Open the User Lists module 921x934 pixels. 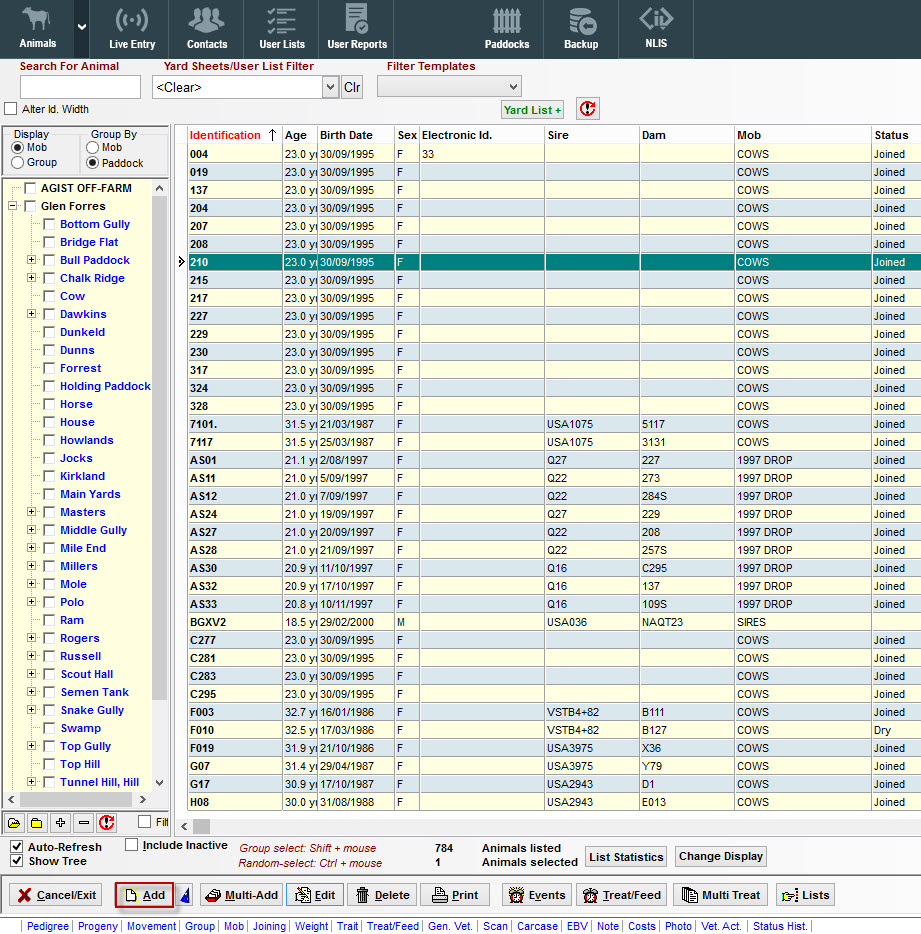coord(282,28)
